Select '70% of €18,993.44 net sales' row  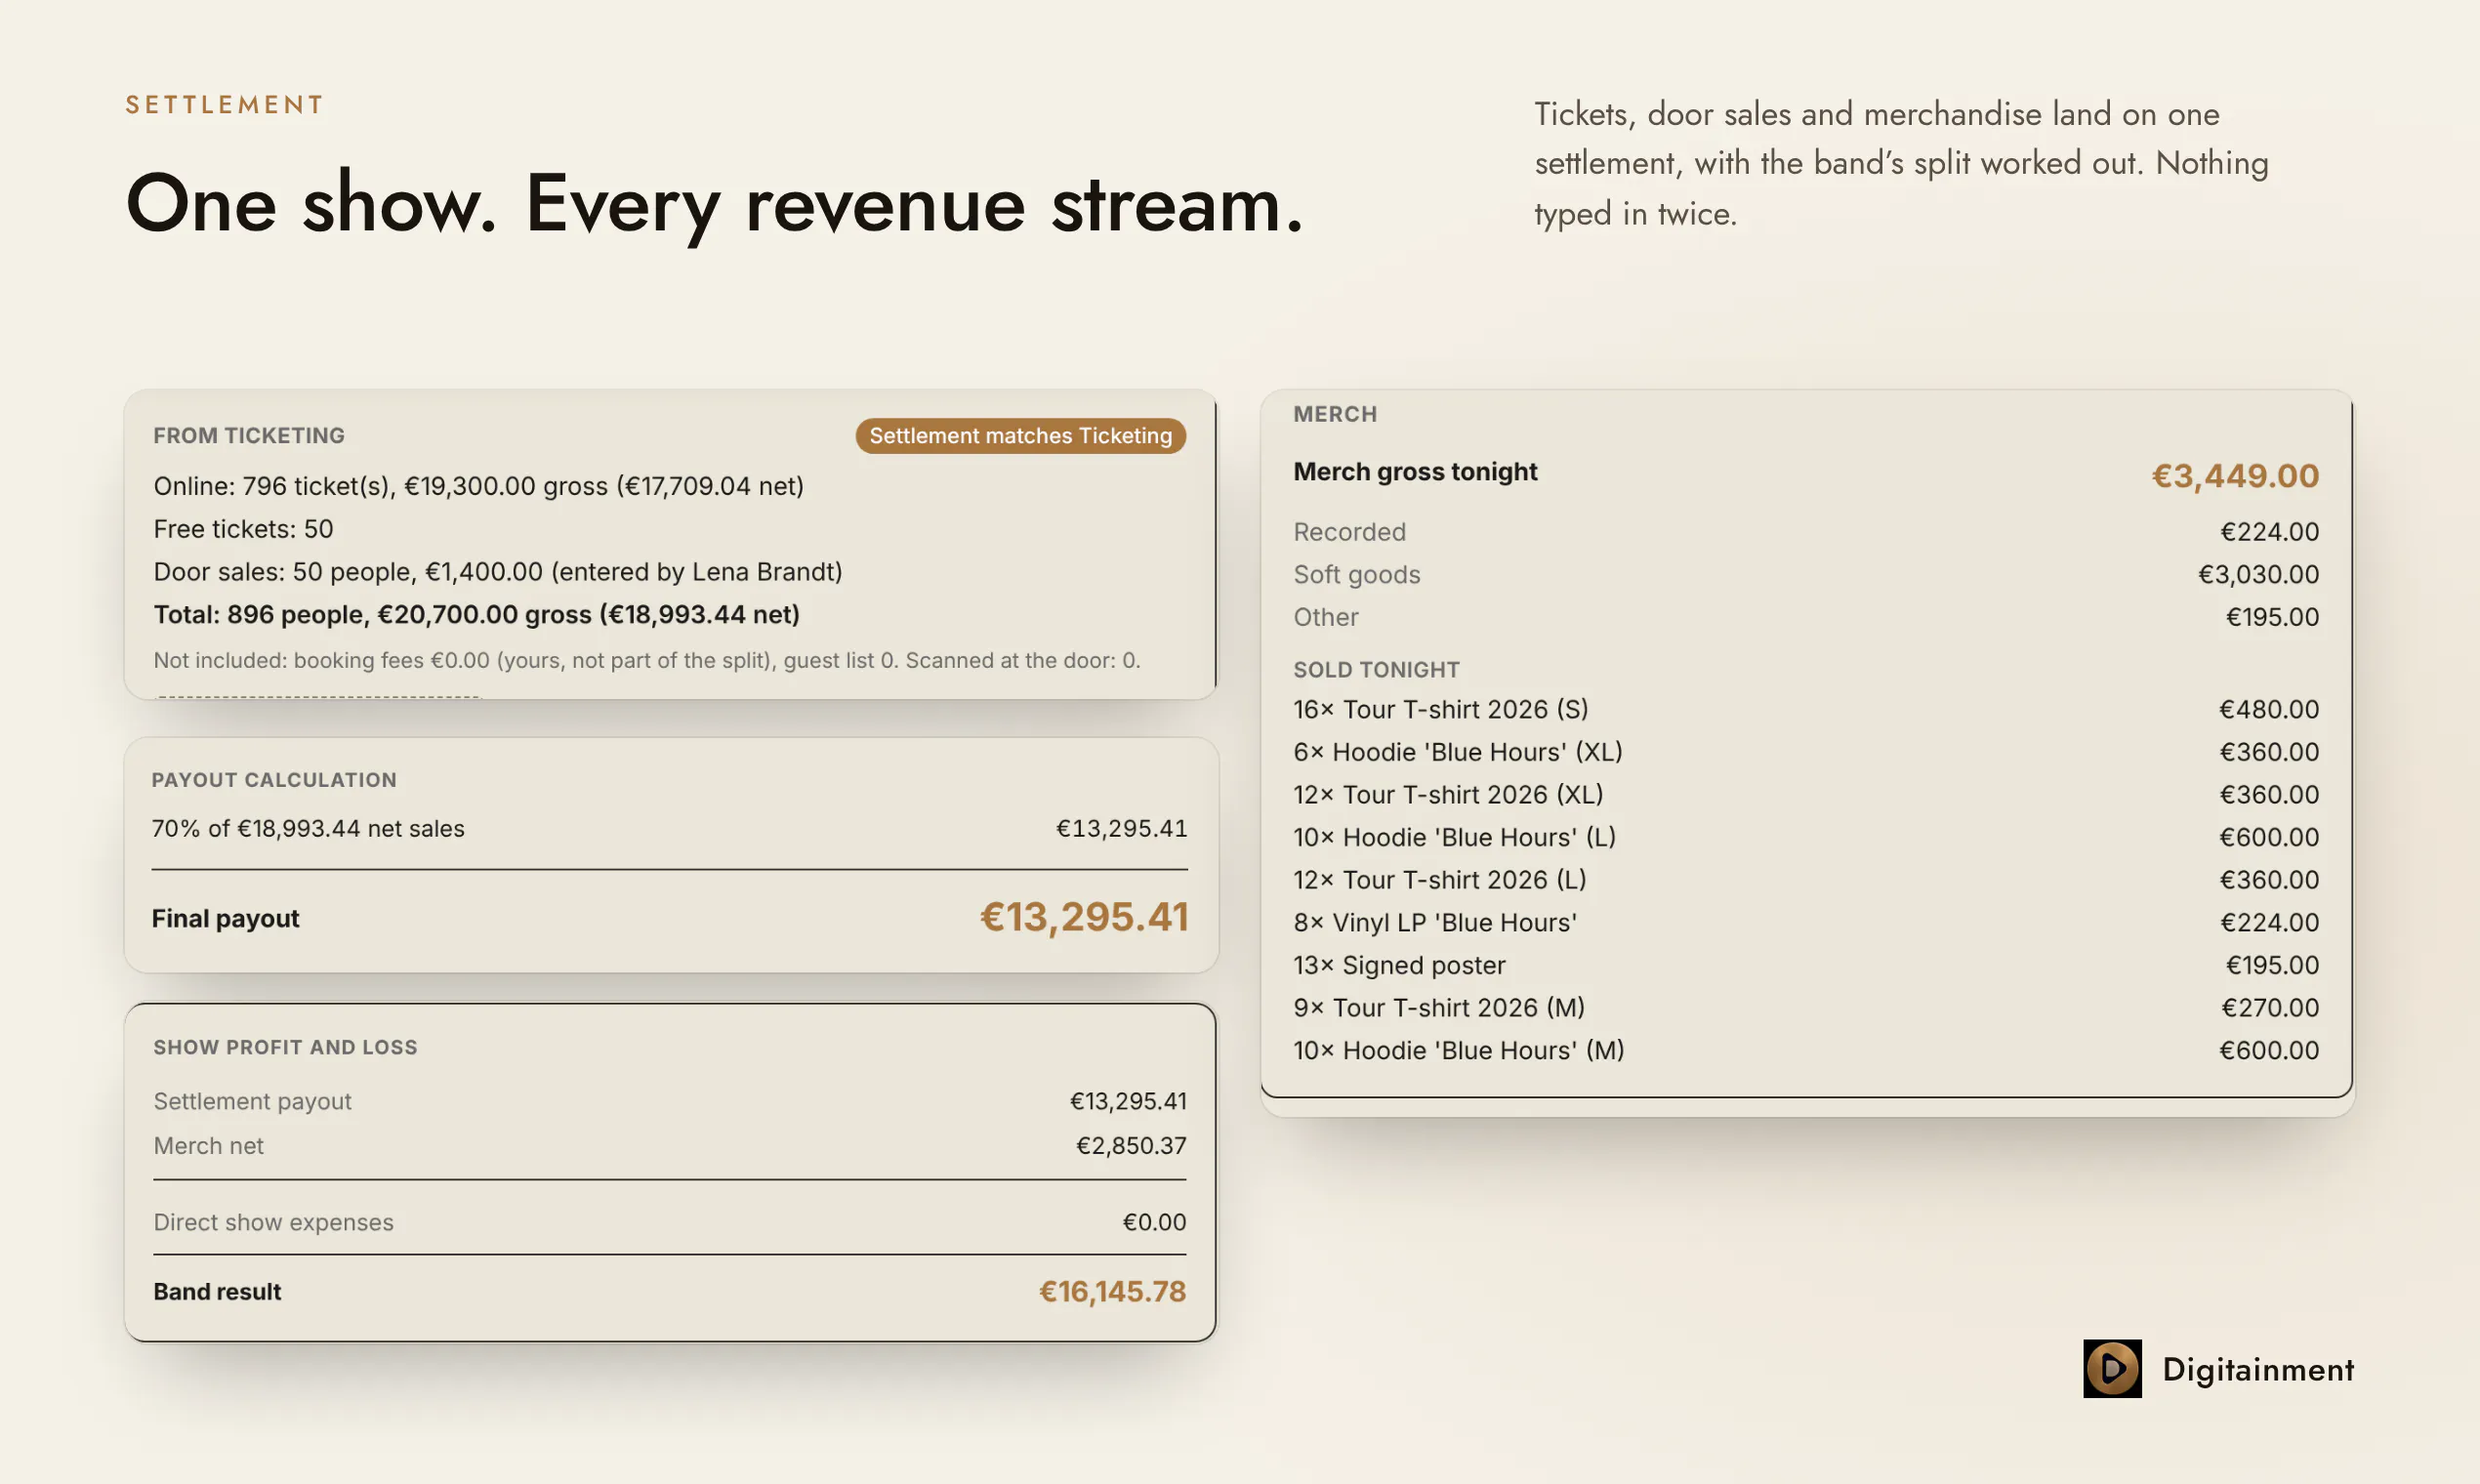pos(670,829)
